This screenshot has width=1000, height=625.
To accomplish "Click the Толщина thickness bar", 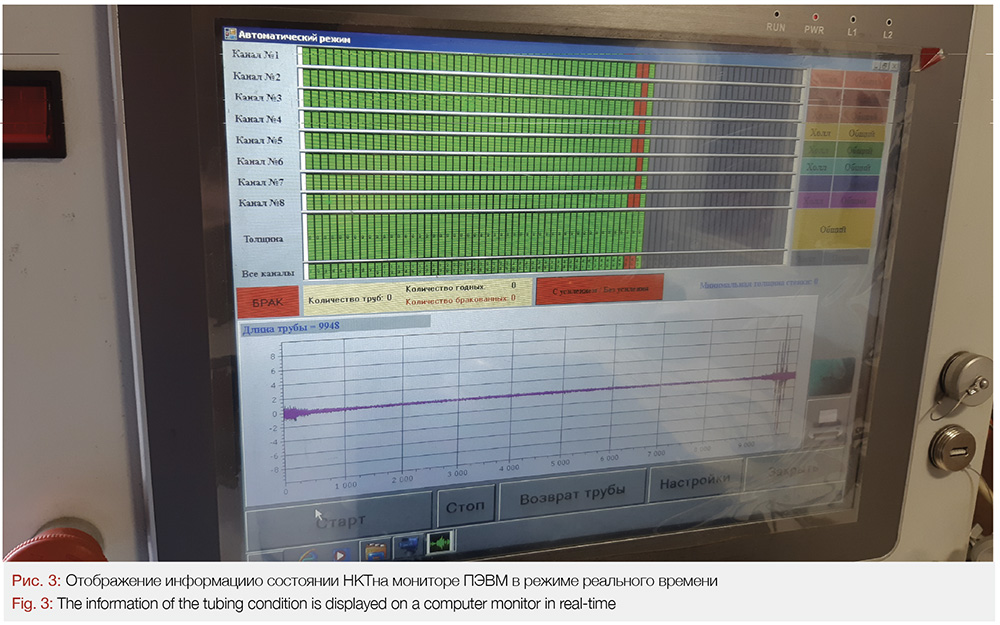I will tap(470, 236).
